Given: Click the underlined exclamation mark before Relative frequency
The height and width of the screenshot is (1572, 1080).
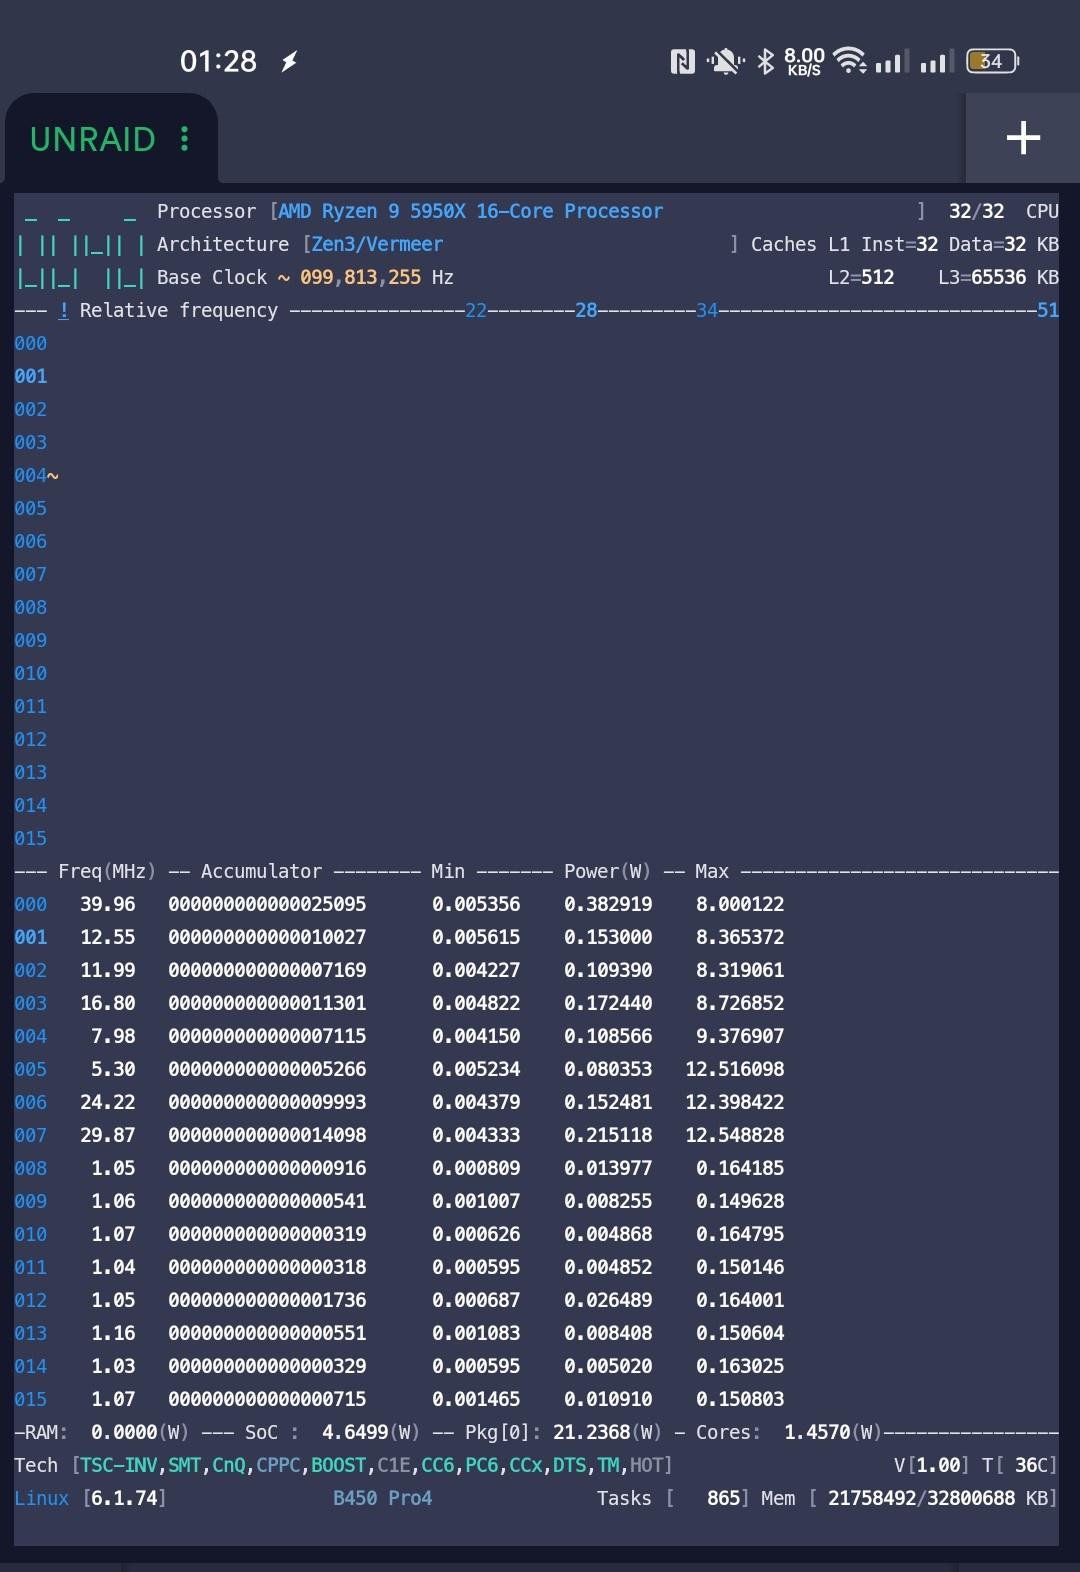Looking at the screenshot, I should coord(64,310).
